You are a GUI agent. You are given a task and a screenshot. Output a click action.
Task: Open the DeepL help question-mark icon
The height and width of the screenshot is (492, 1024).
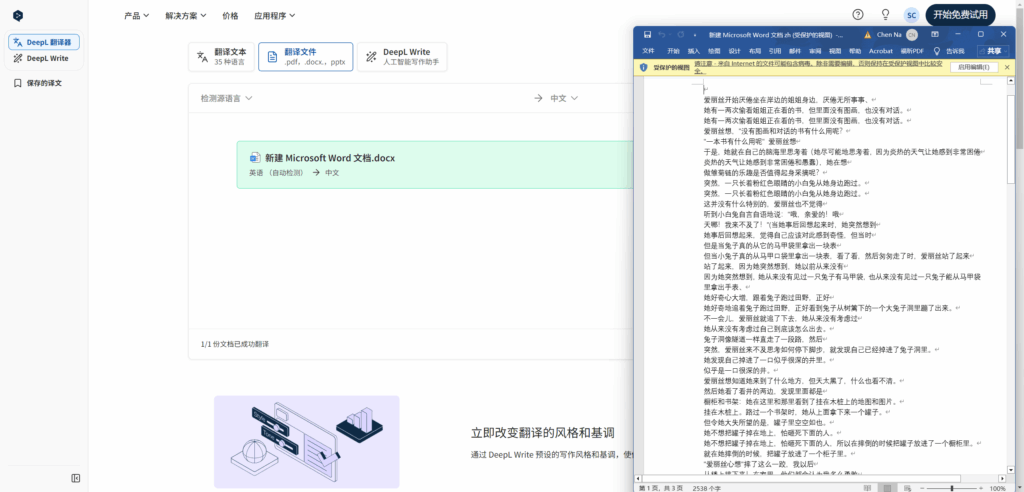tap(858, 14)
